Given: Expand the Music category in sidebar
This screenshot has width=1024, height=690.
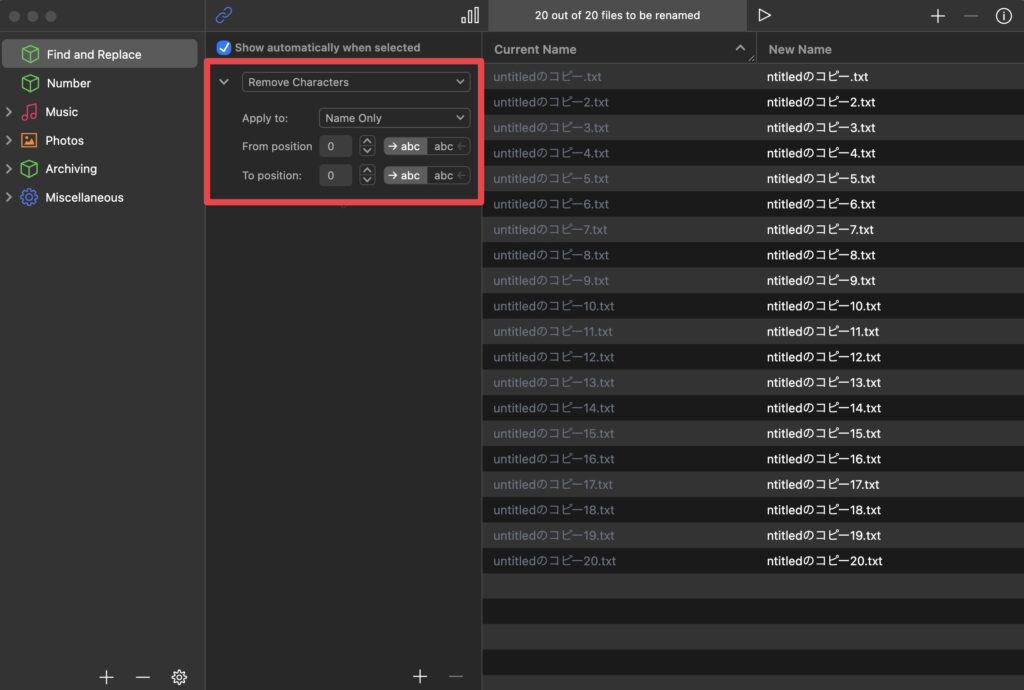Looking at the screenshot, I should point(9,112).
